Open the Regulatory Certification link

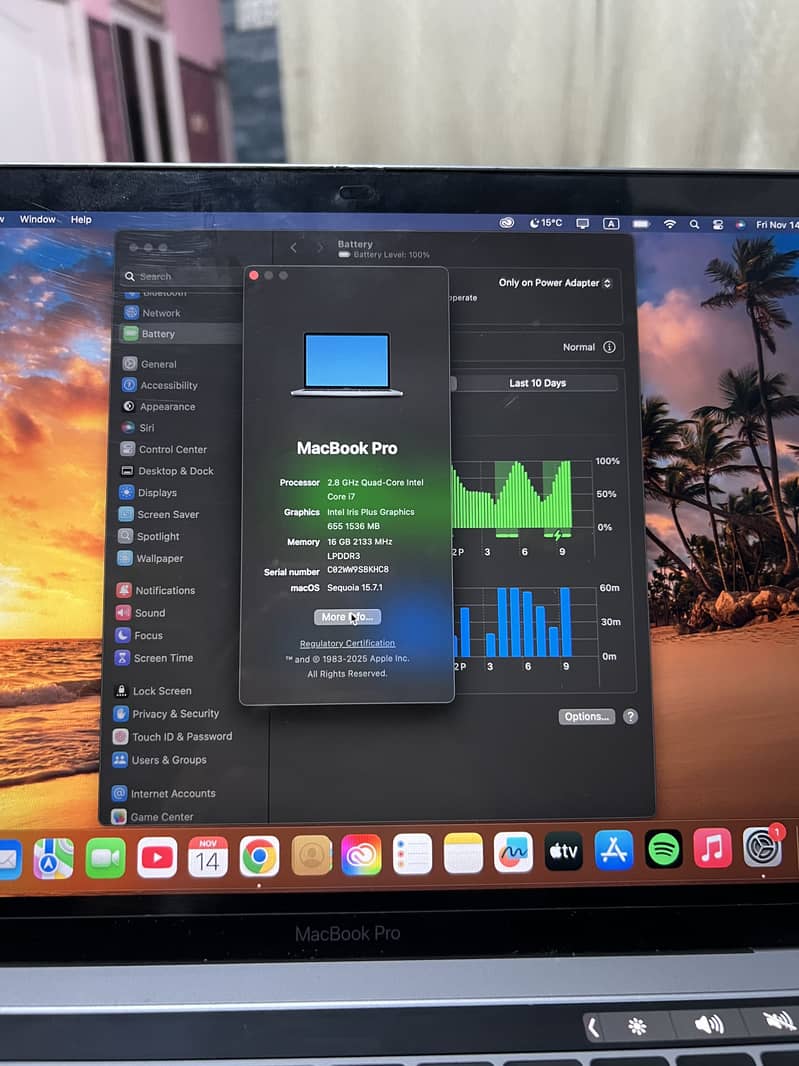(x=347, y=643)
